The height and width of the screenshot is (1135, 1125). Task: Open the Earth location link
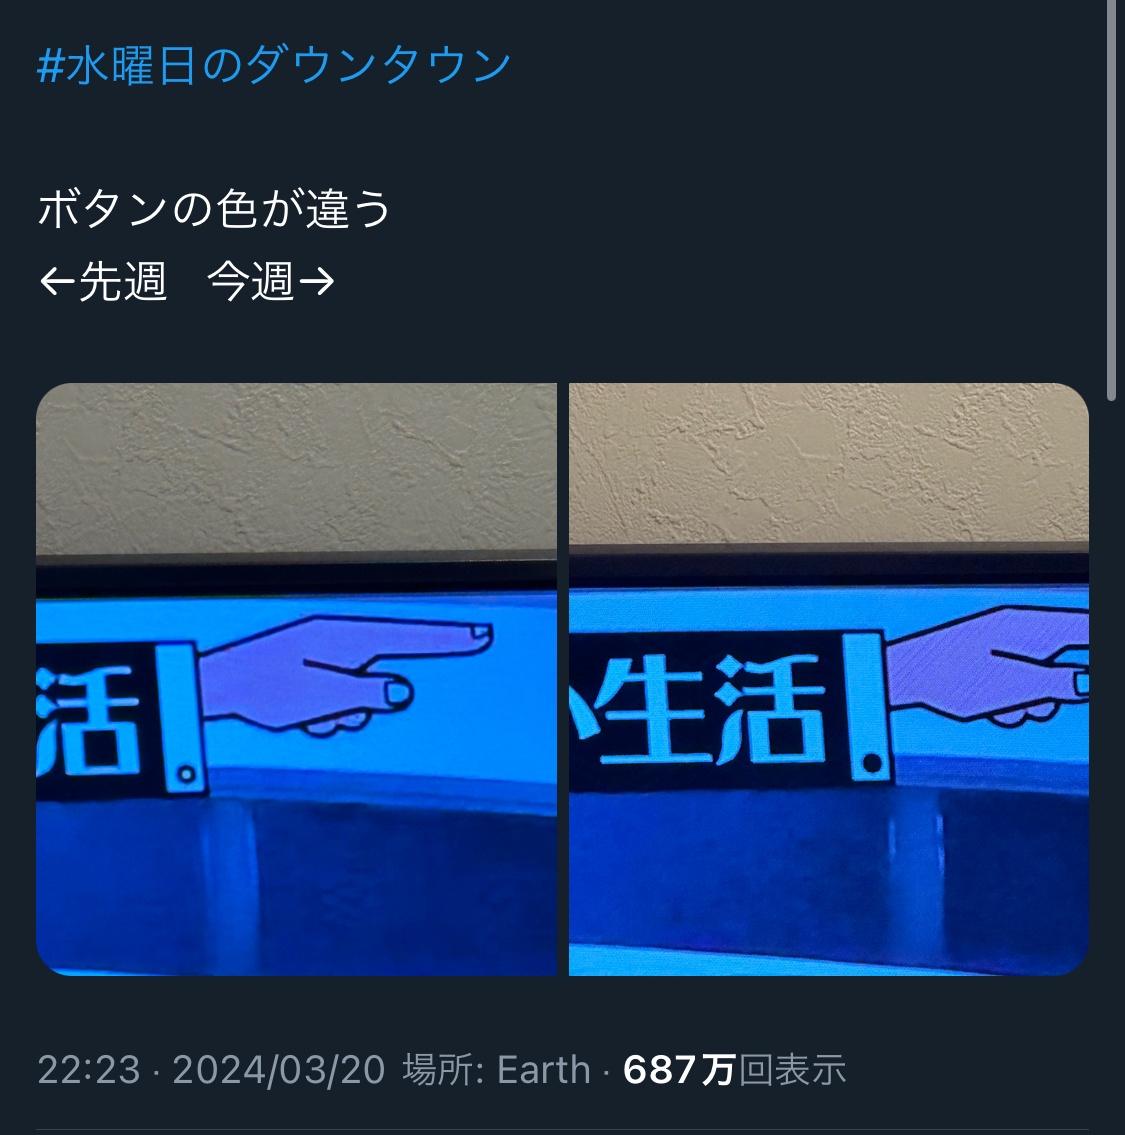point(544,1070)
